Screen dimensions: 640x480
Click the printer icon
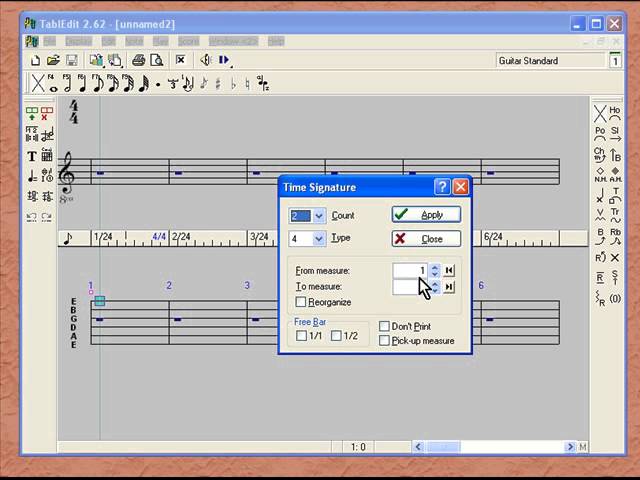pyautogui.click(x=138, y=60)
